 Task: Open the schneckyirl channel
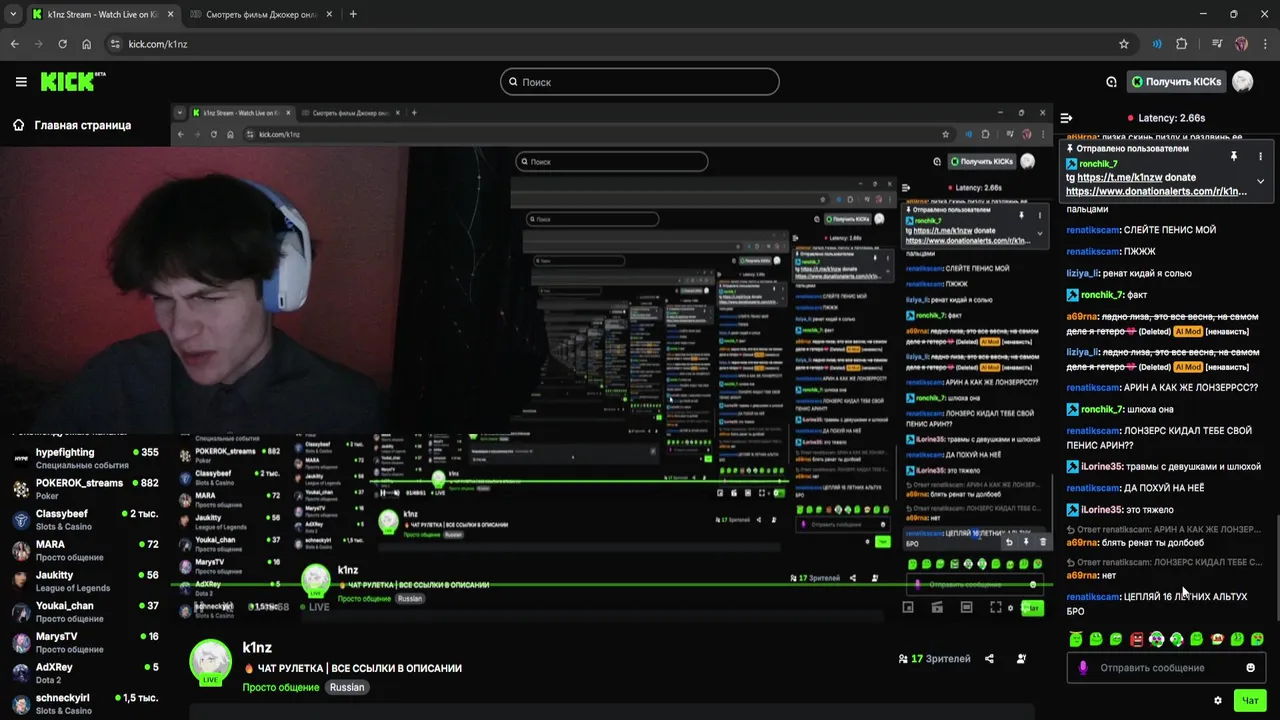click(x=84, y=704)
